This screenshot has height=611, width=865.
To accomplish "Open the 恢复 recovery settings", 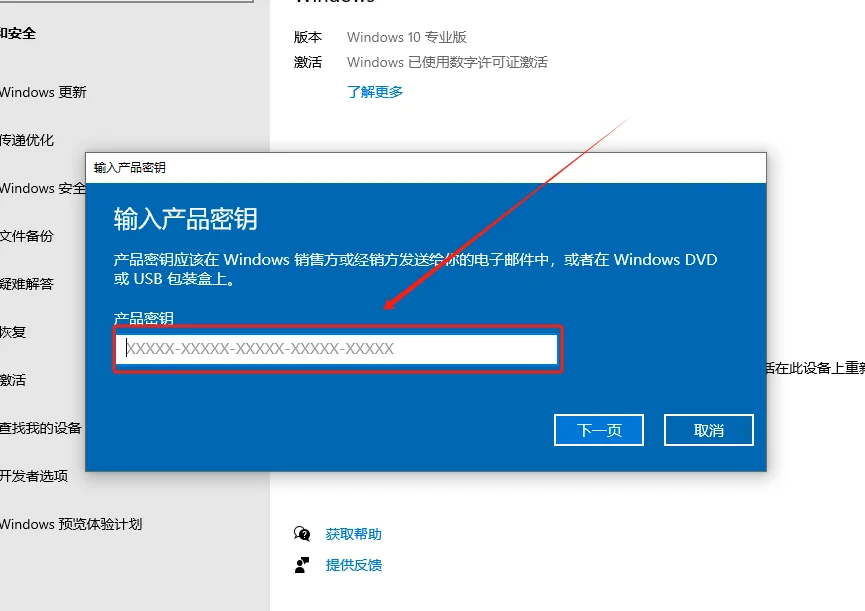I will click(12, 332).
